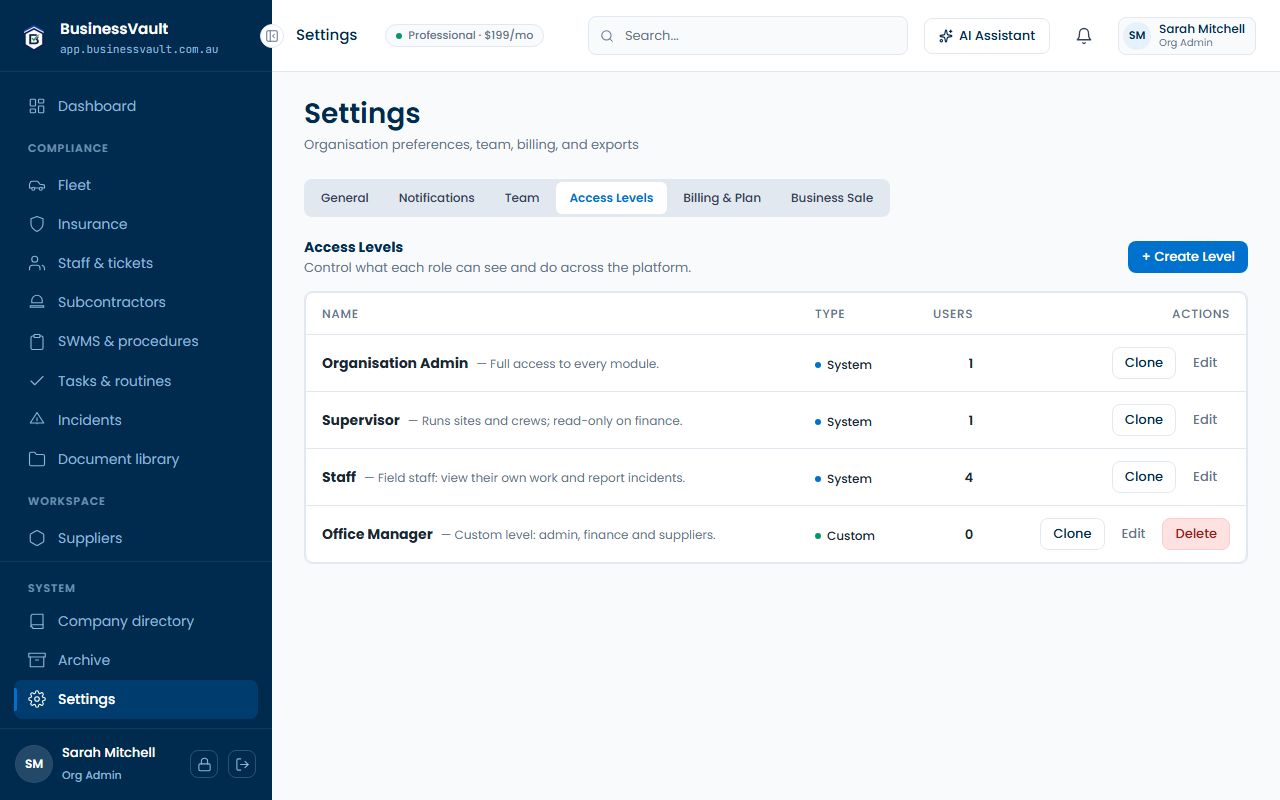Select the Access Levels tab
This screenshot has width=1280, height=800.
[x=611, y=198]
